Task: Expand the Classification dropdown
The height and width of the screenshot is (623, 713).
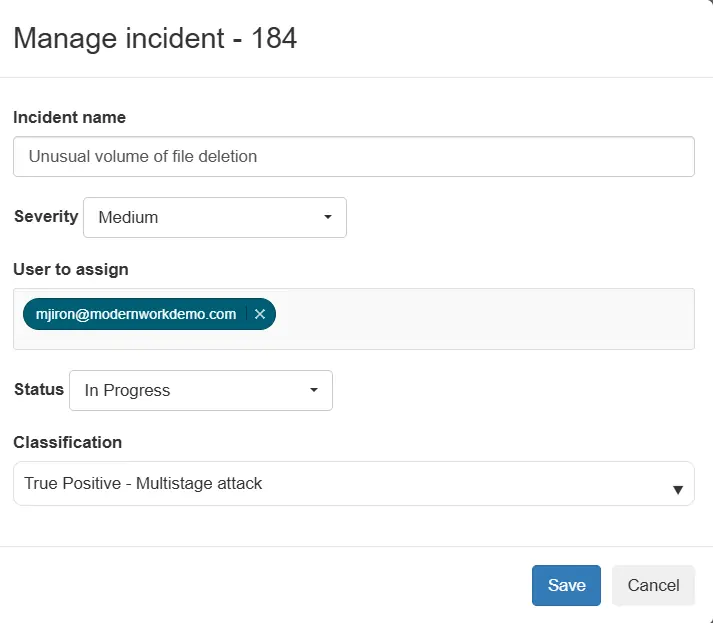Action: coord(354,483)
